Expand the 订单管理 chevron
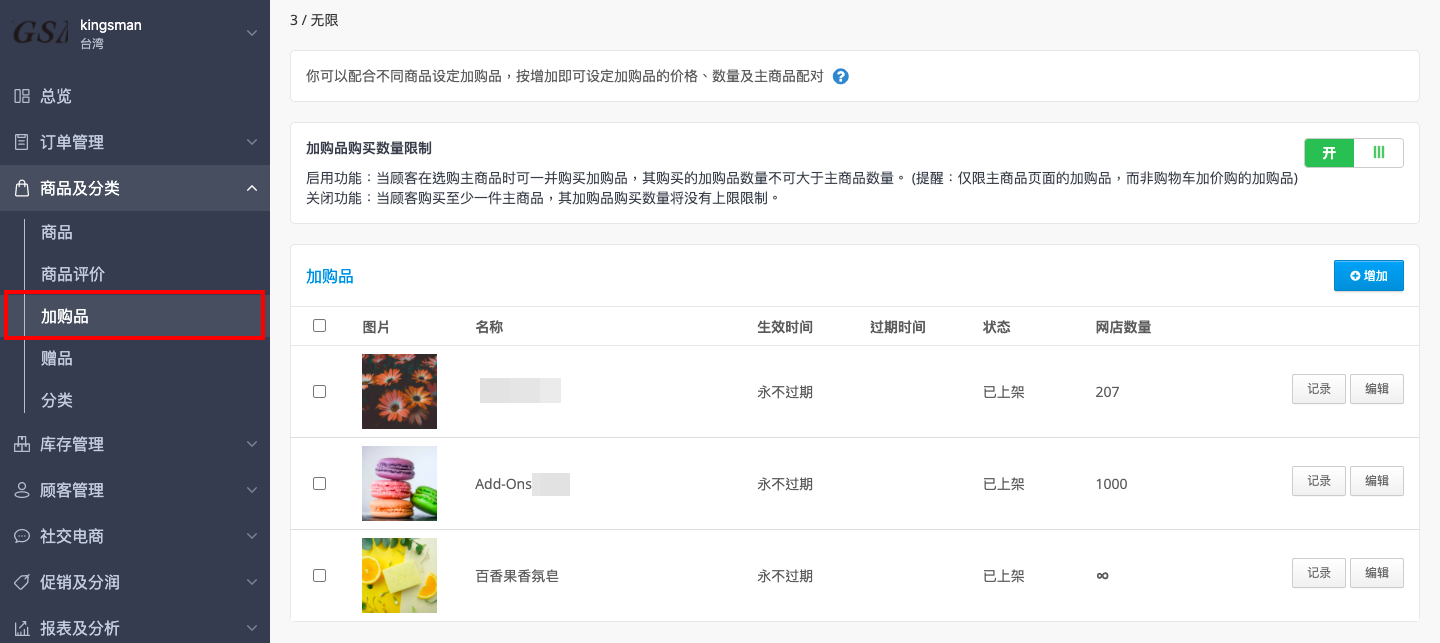This screenshot has height=643, width=1440. [x=251, y=142]
